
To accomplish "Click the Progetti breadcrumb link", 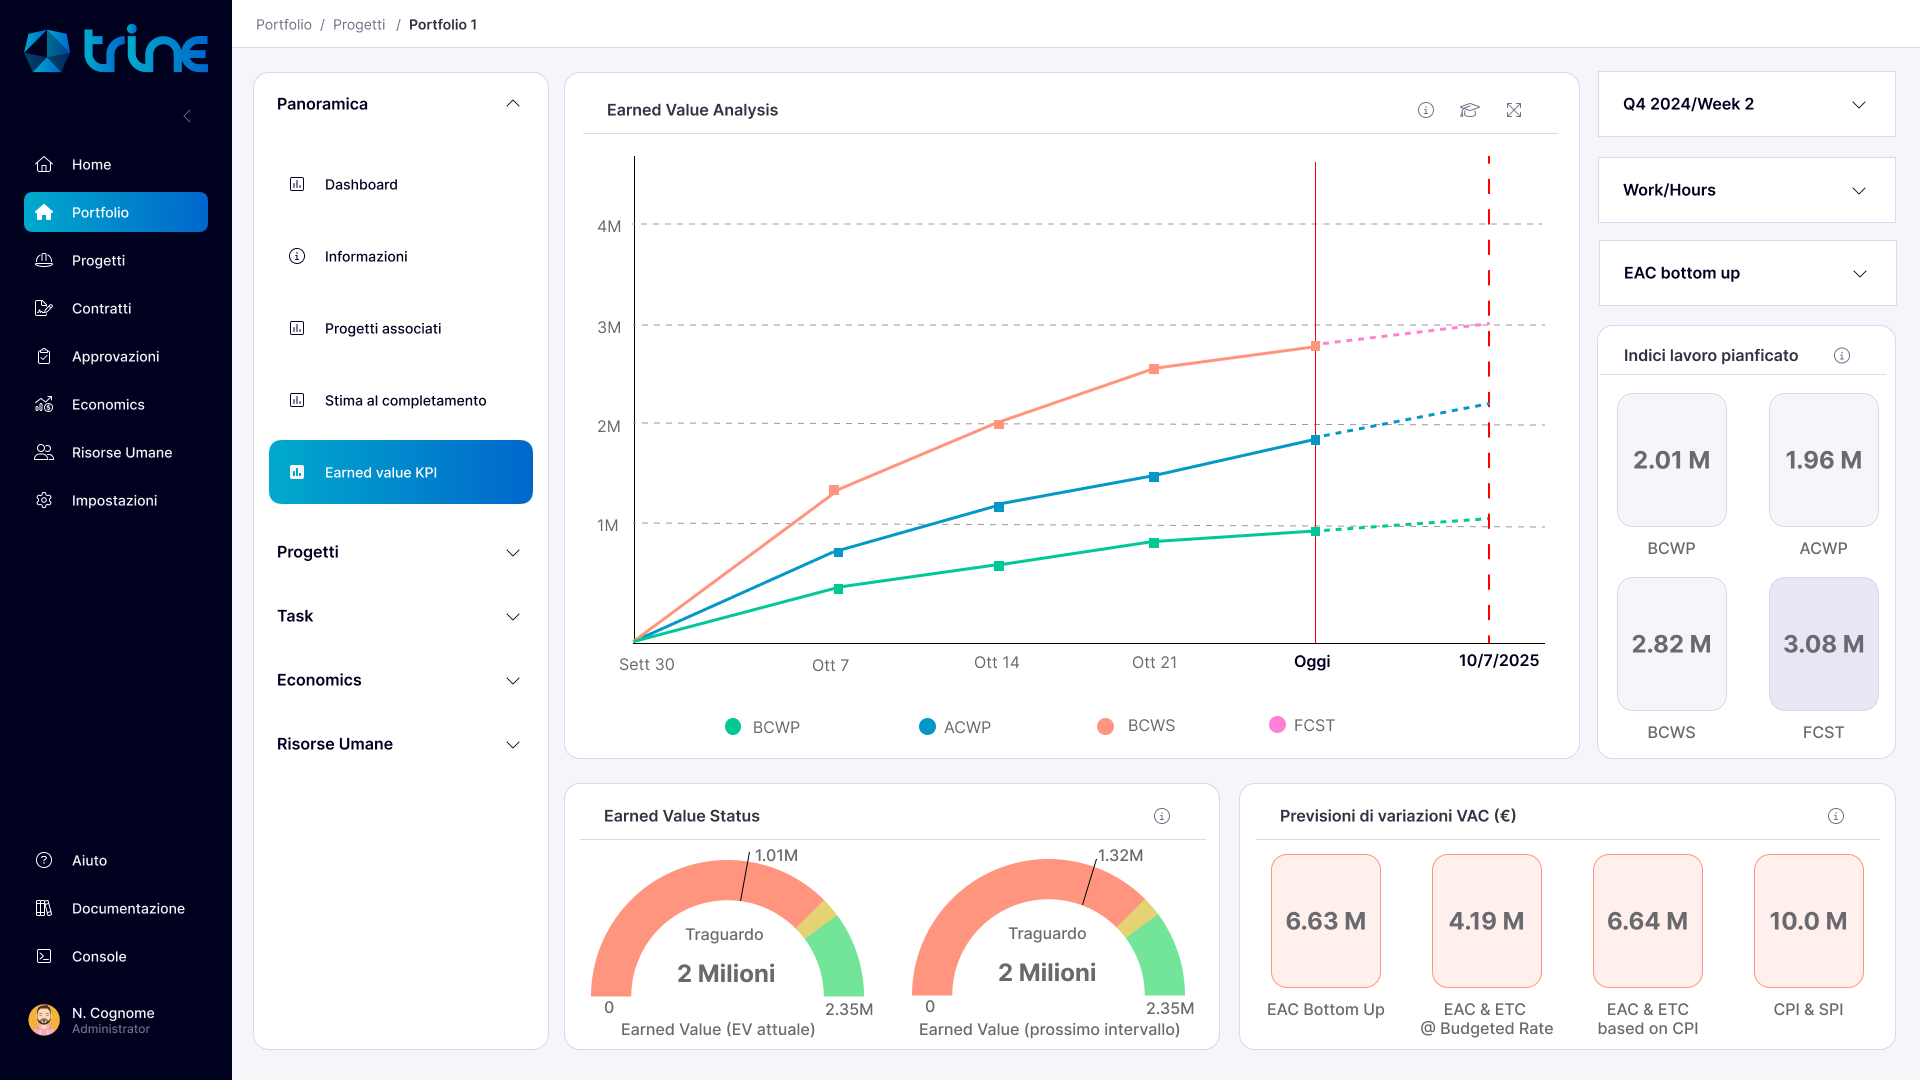I will (x=359, y=24).
